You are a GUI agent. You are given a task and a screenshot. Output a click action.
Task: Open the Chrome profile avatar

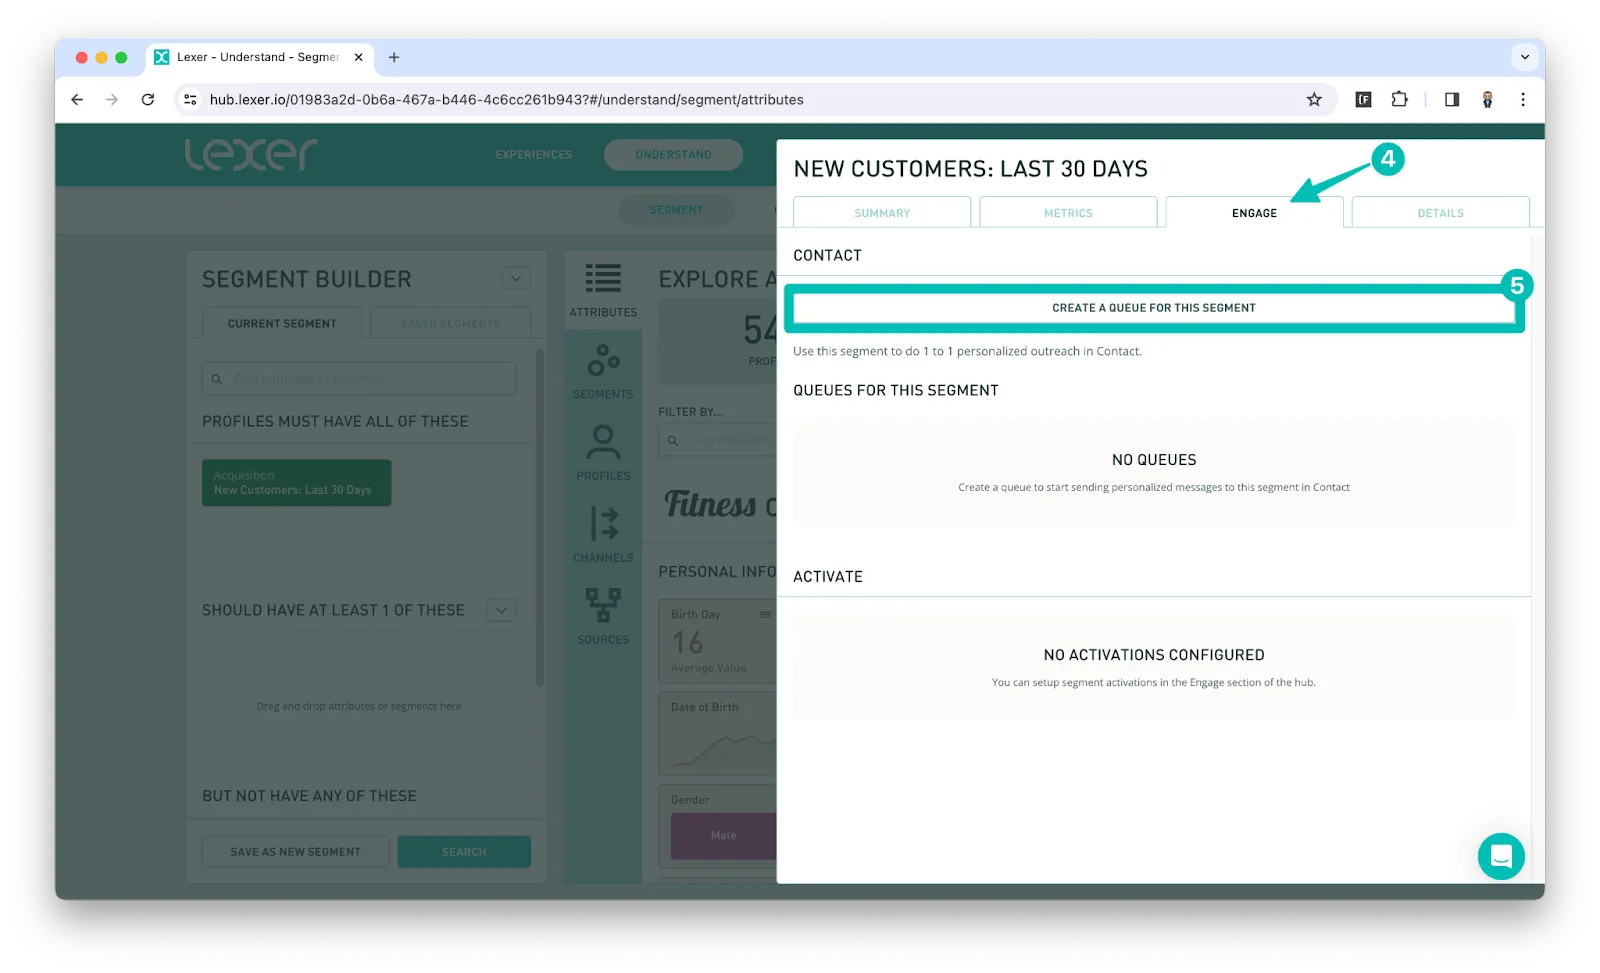click(x=1488, y=99)
